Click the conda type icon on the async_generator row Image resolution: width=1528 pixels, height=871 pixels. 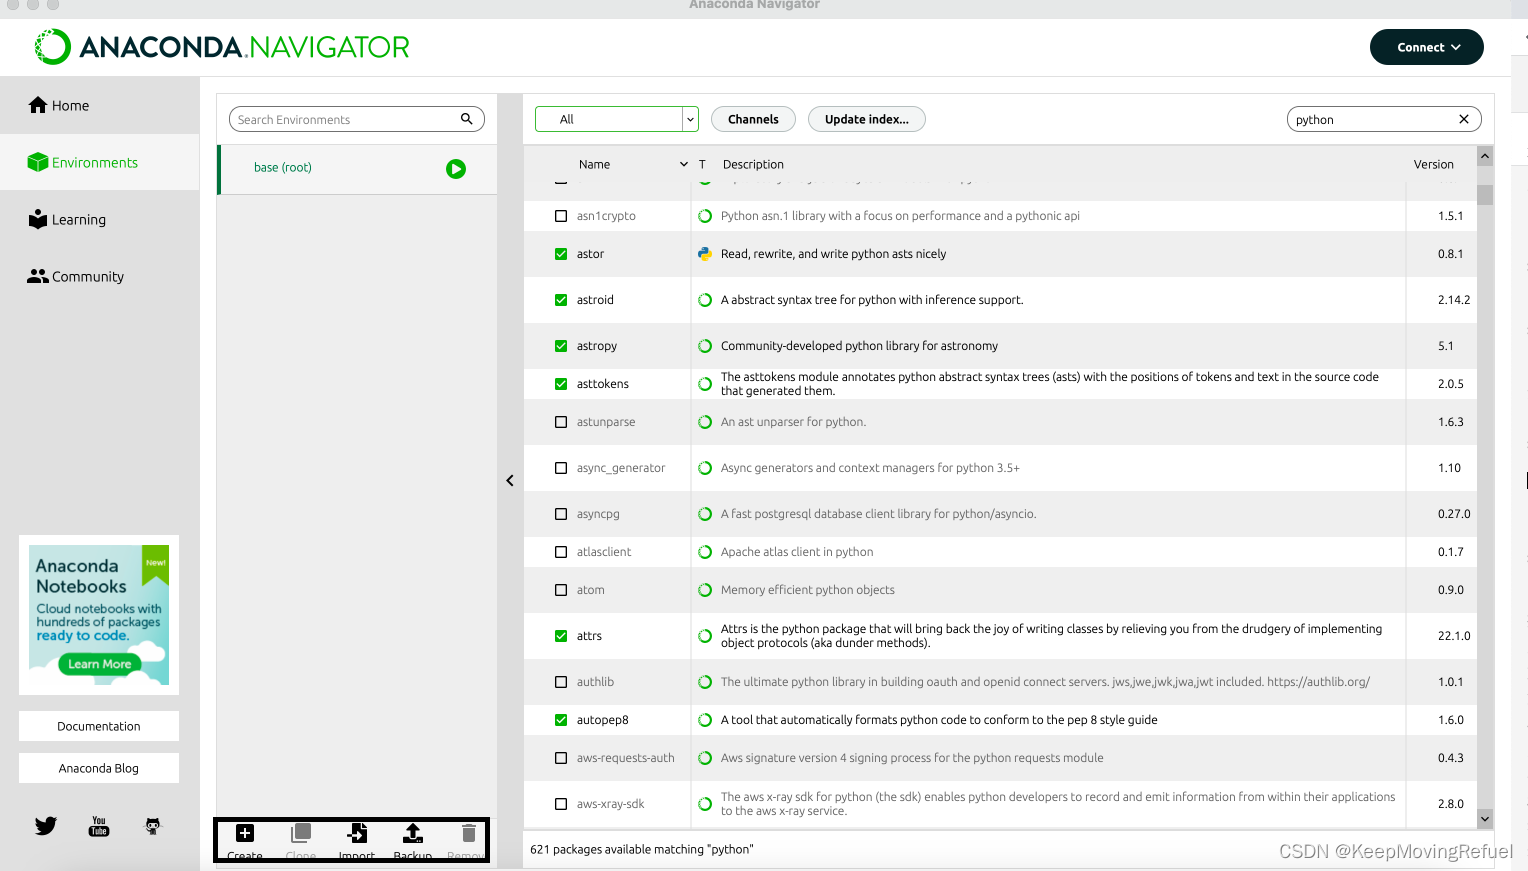click(x=705, y=468)
